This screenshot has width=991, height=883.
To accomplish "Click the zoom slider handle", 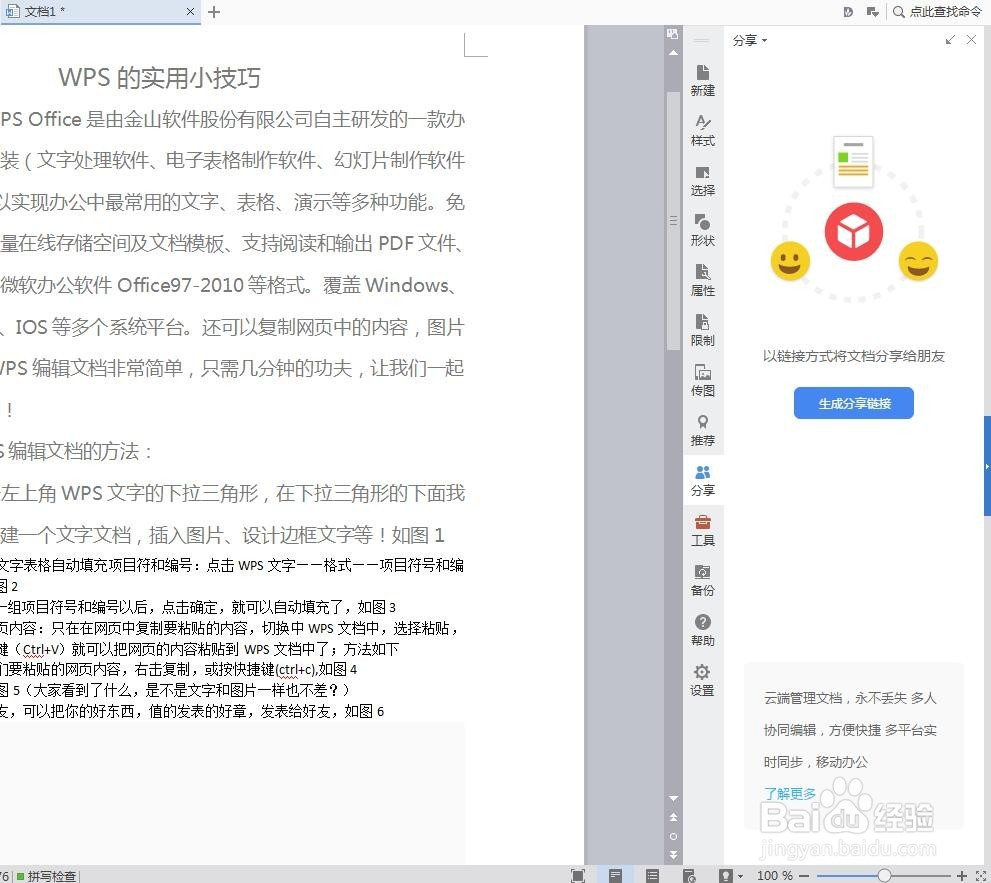I will (884, 875).
